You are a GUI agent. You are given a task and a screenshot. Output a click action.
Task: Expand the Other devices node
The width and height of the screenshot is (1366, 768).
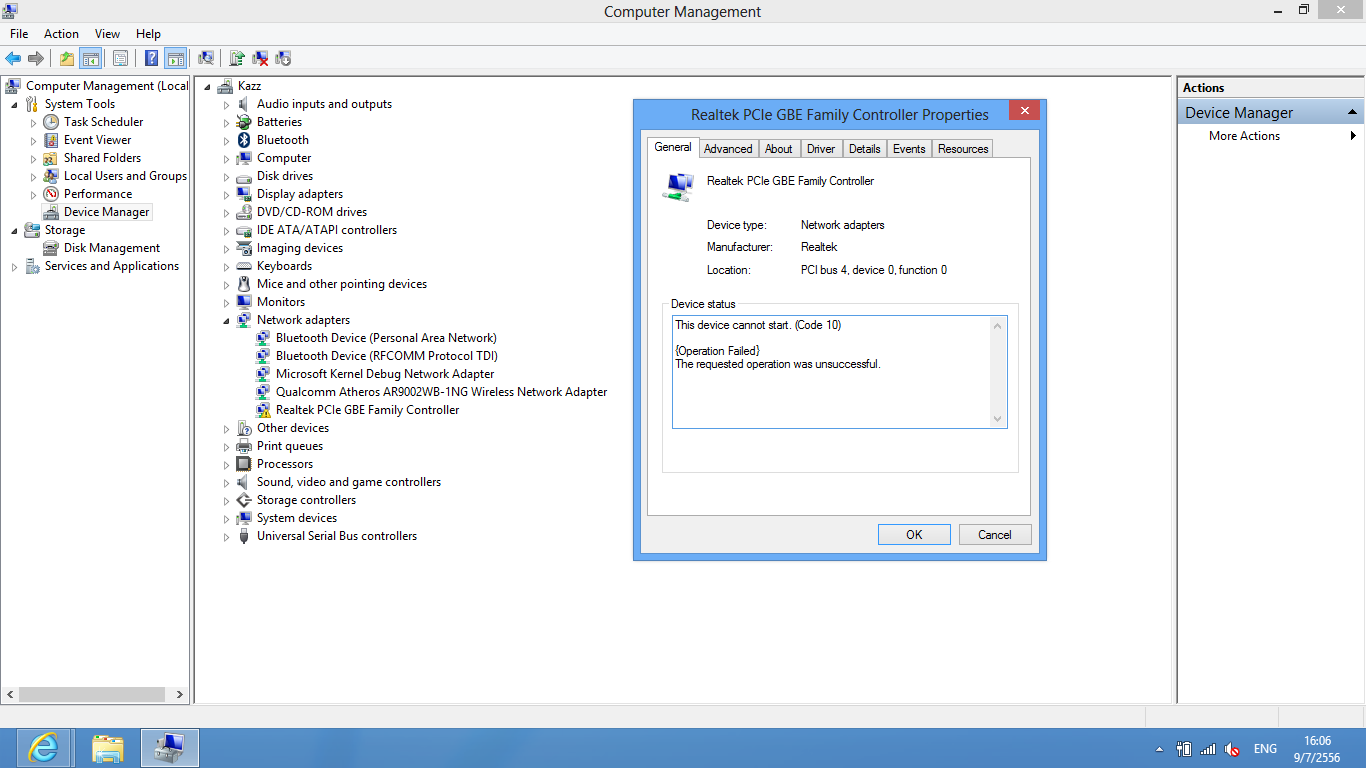pos(226,428)
